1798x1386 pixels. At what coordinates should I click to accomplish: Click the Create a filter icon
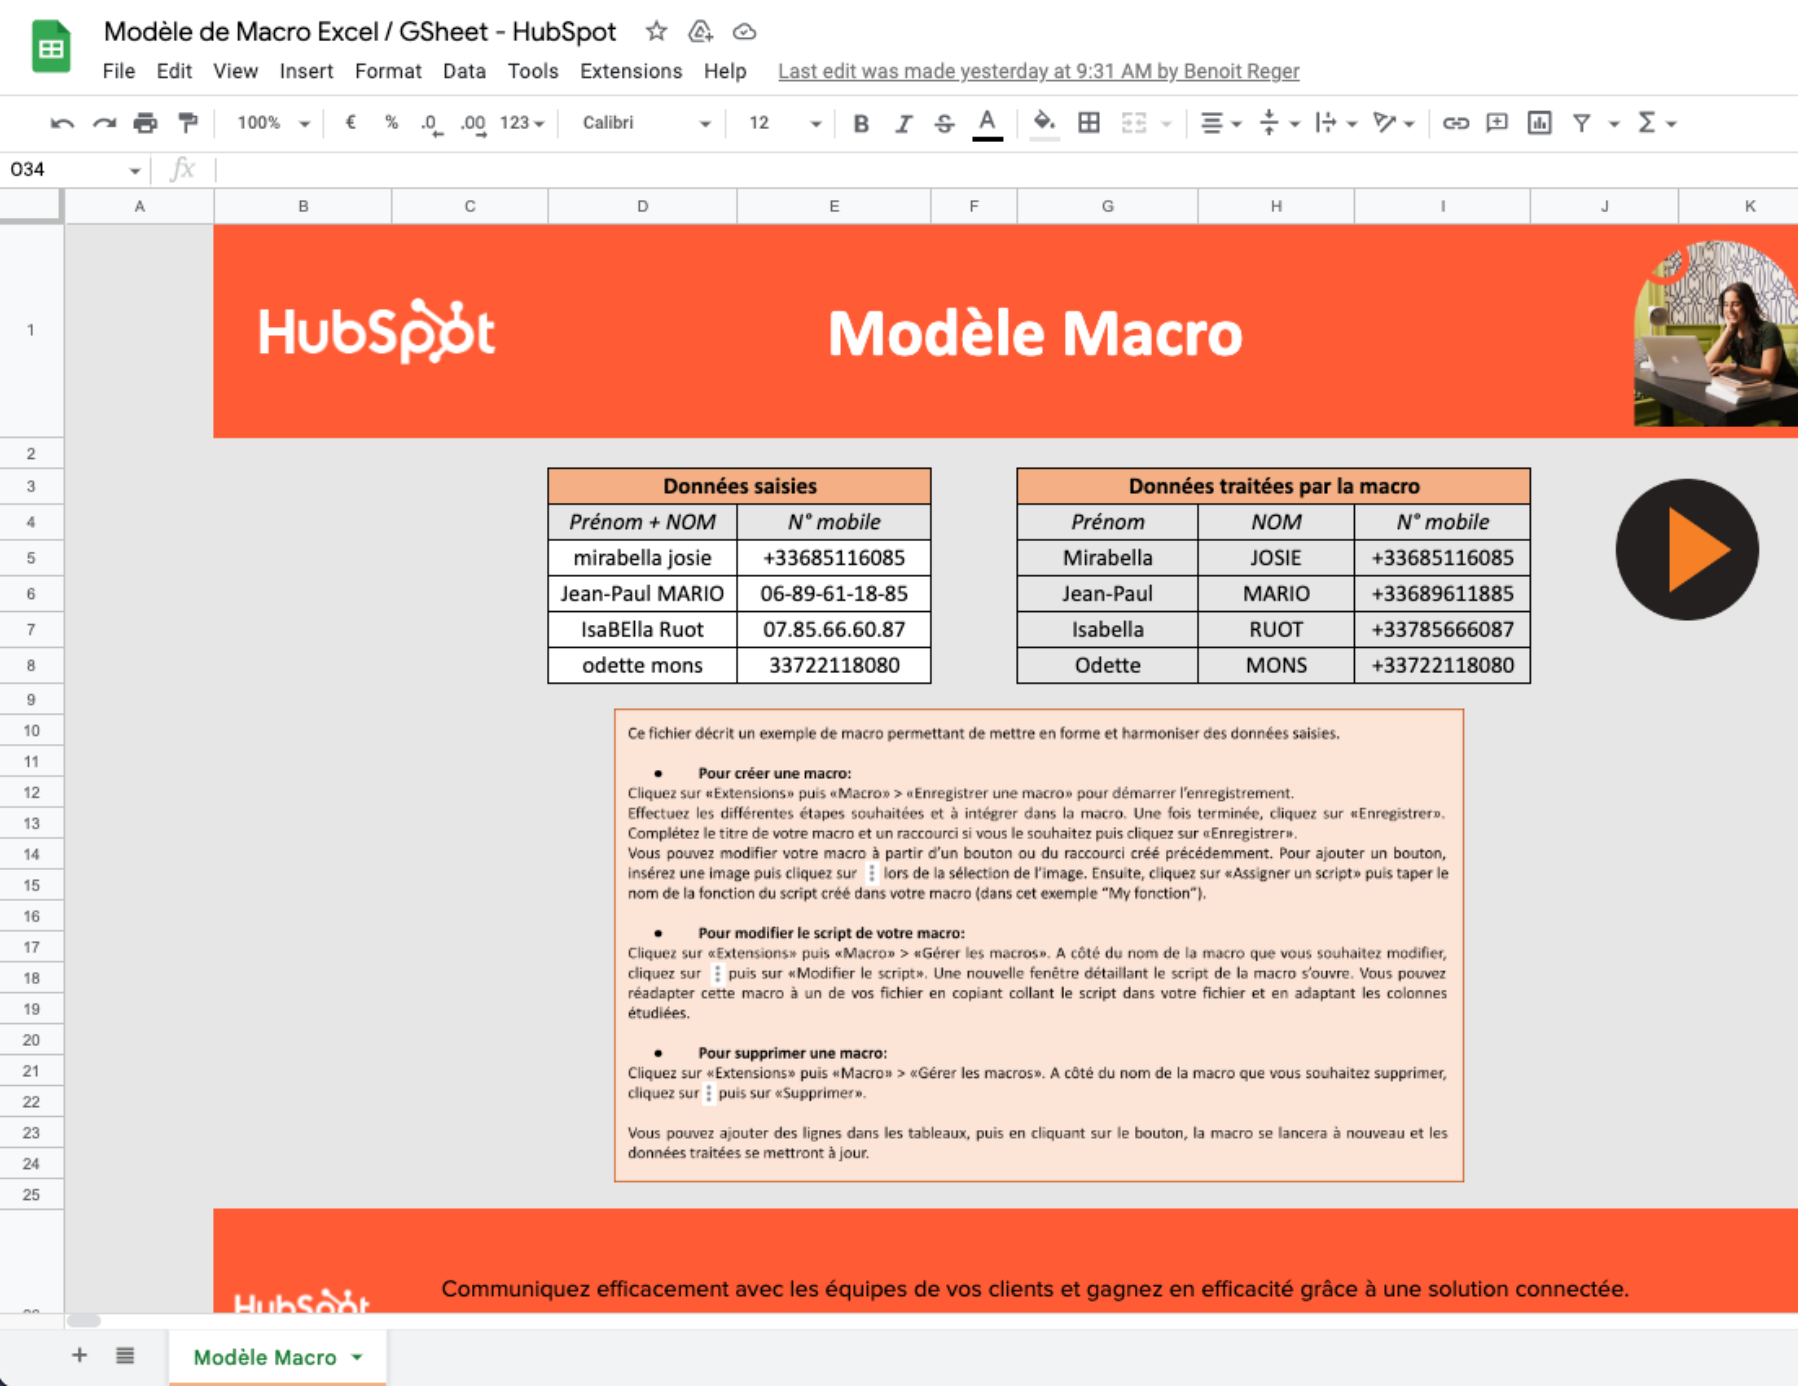(1581, 123)
